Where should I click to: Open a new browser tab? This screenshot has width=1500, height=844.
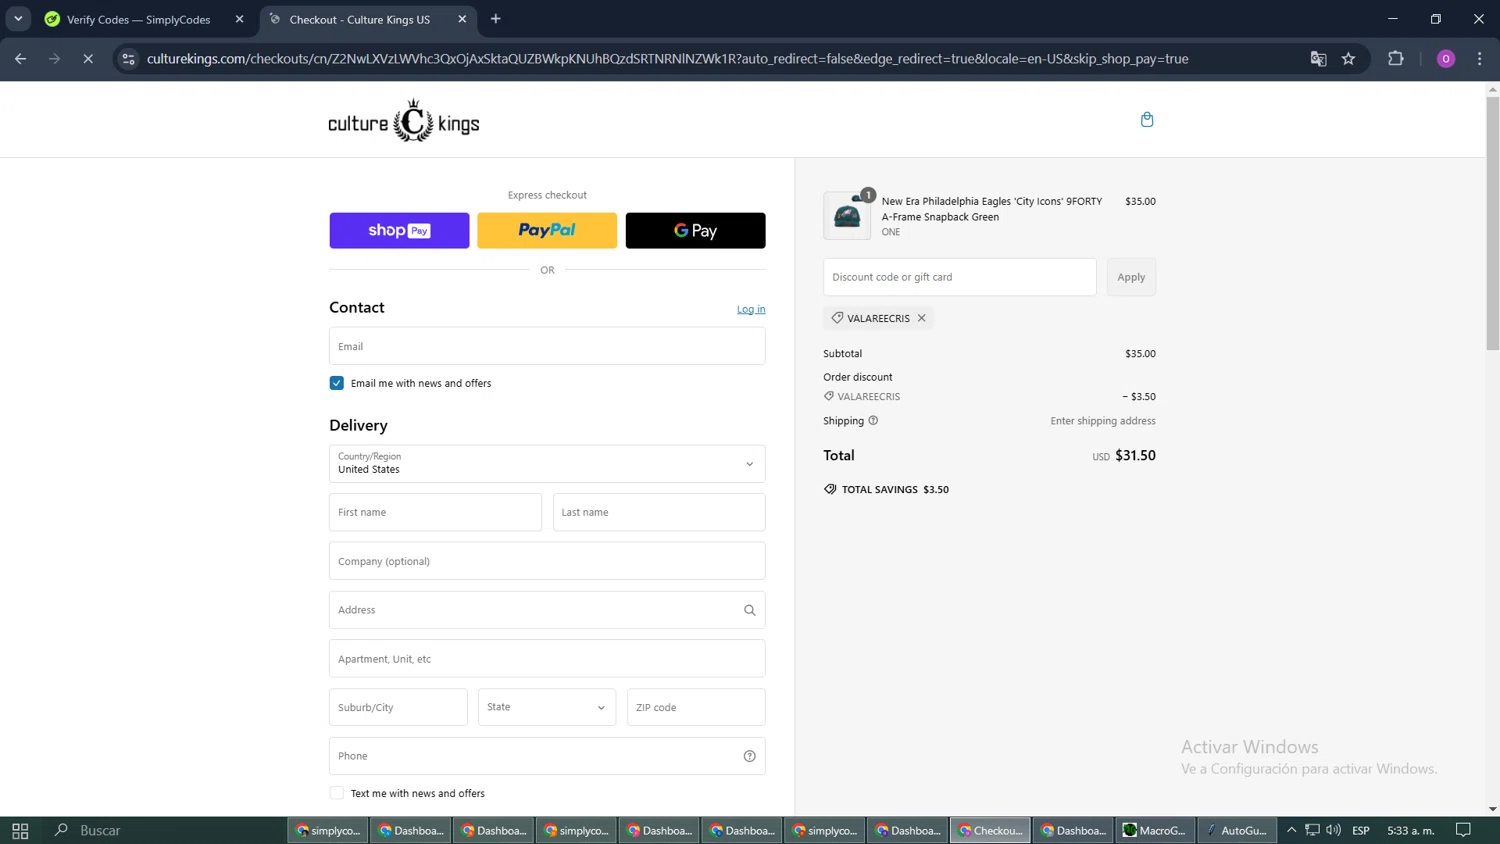tap(496, 19)
